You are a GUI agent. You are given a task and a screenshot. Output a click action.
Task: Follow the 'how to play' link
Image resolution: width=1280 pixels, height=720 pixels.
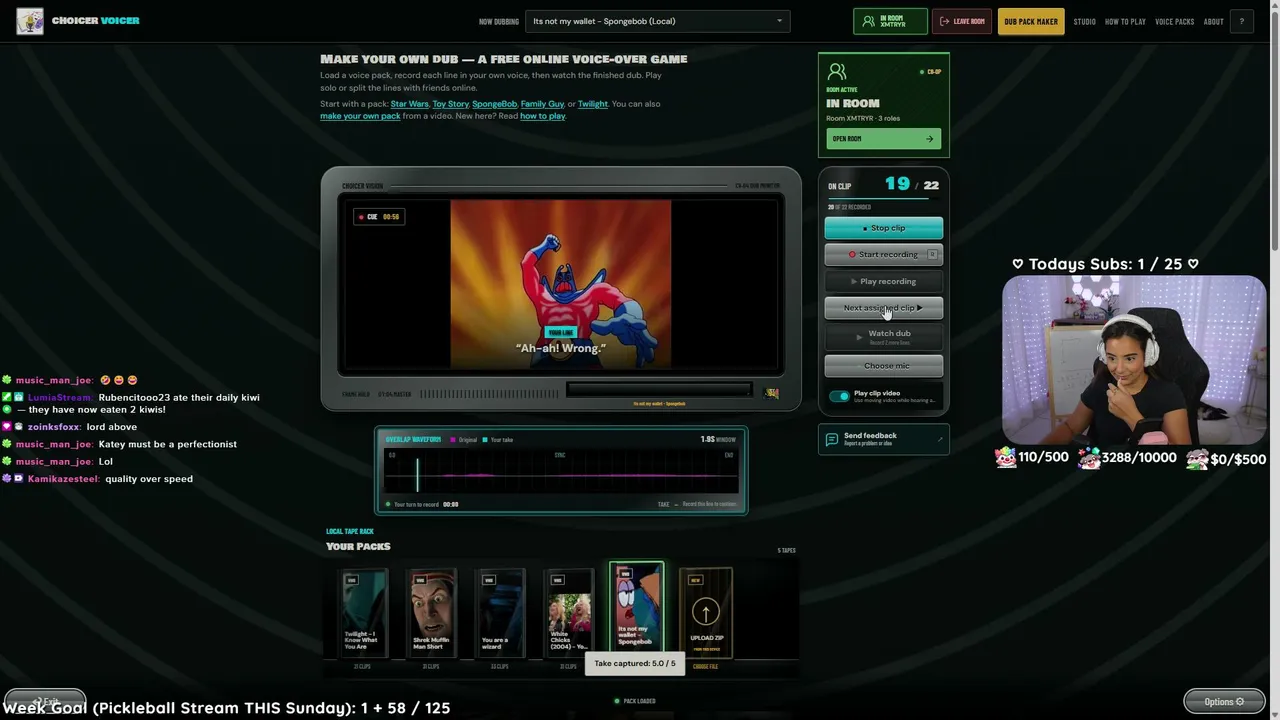click(542, 116)
